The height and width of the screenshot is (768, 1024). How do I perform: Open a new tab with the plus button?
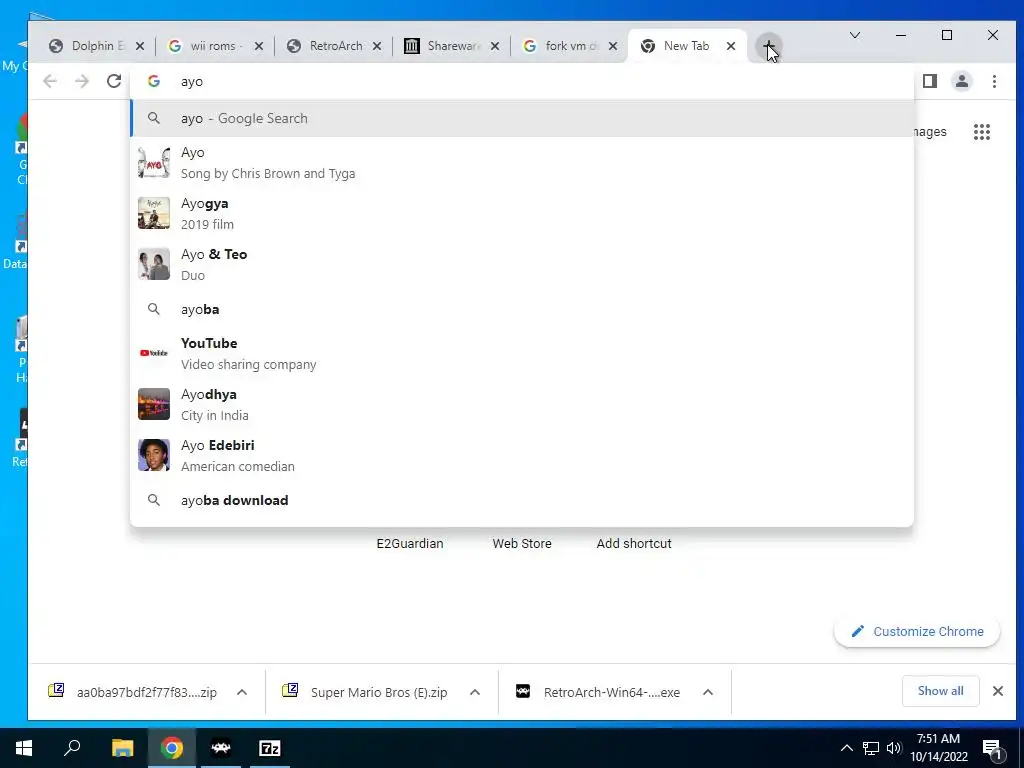[769, 46]
